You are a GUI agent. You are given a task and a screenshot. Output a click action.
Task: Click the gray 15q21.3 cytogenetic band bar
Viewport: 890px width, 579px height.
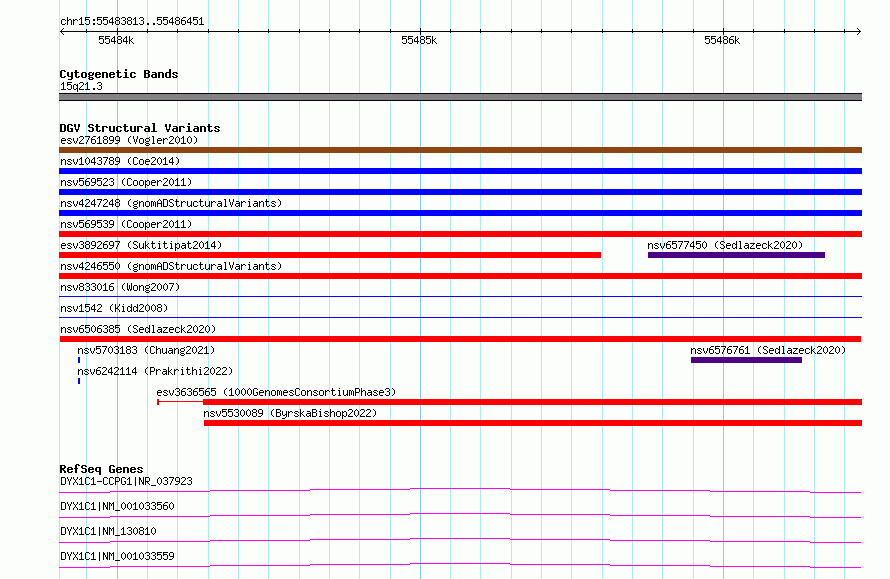coord(460,97)
